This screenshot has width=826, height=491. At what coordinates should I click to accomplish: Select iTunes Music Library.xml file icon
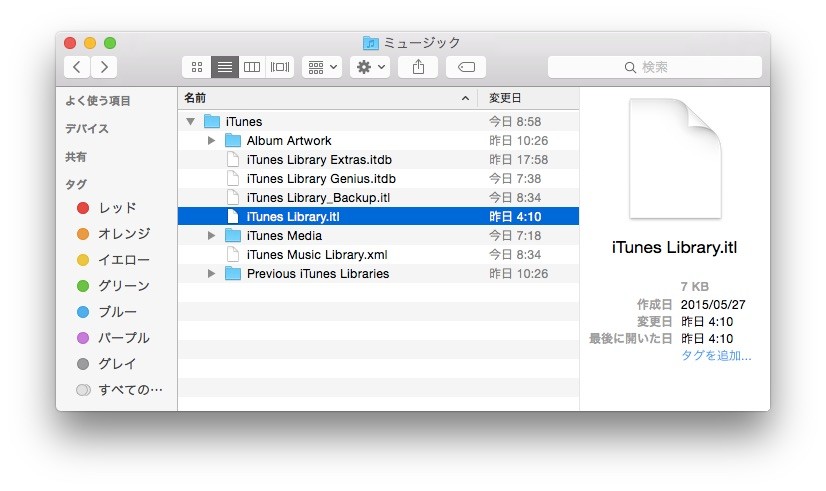point(233,254)
